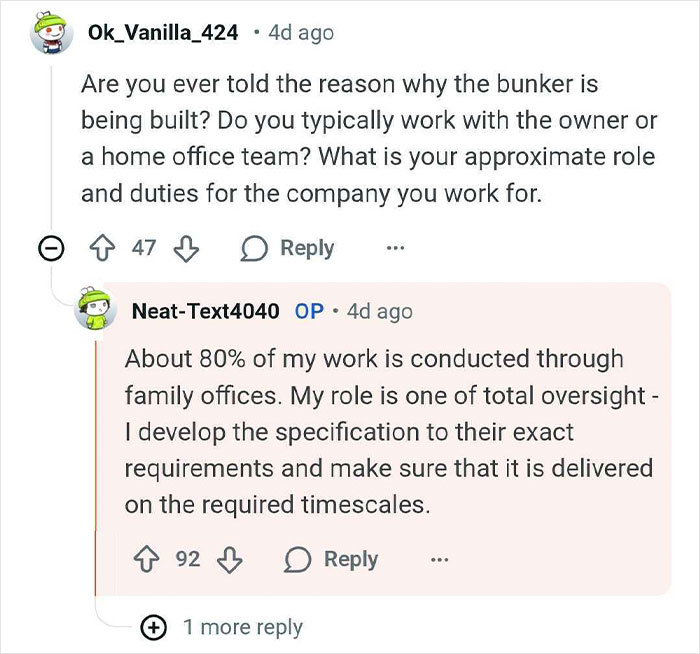Click Ok_Vanilla_424's 4d ago timestamp

[302, 34]
